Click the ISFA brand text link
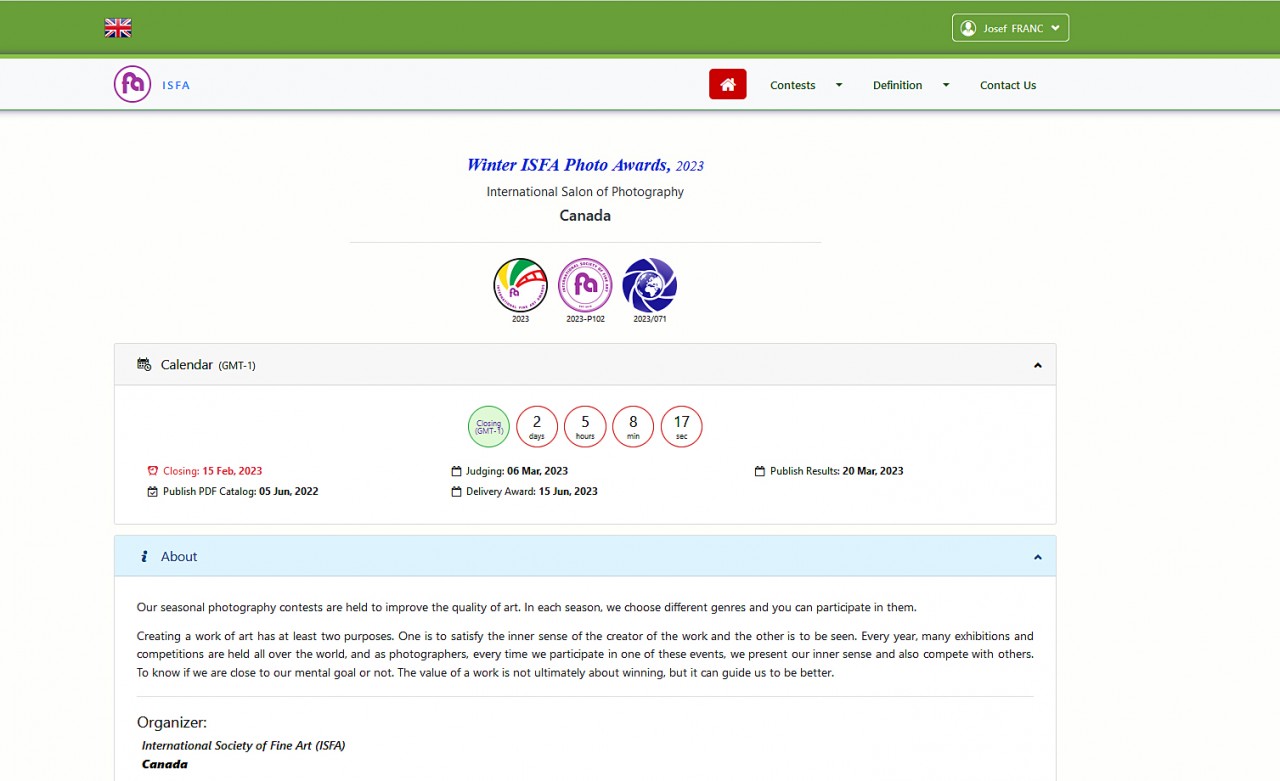The width and height of the screenshot is (1280, 781). pos(176,85)
